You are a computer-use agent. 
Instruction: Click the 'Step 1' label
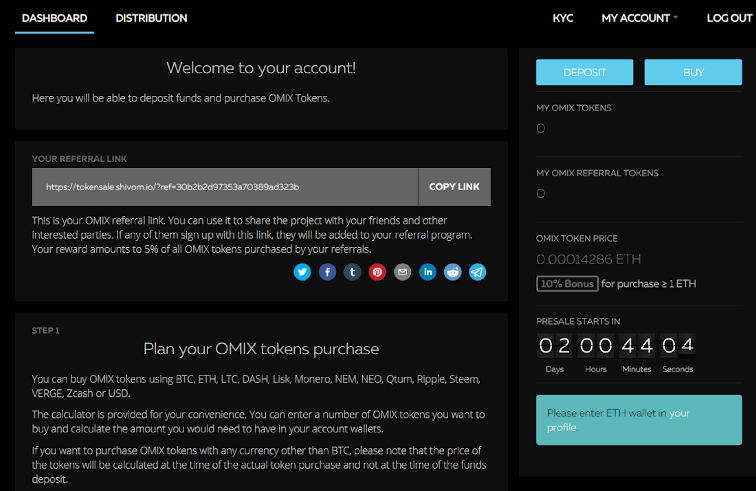click(46, 331)
